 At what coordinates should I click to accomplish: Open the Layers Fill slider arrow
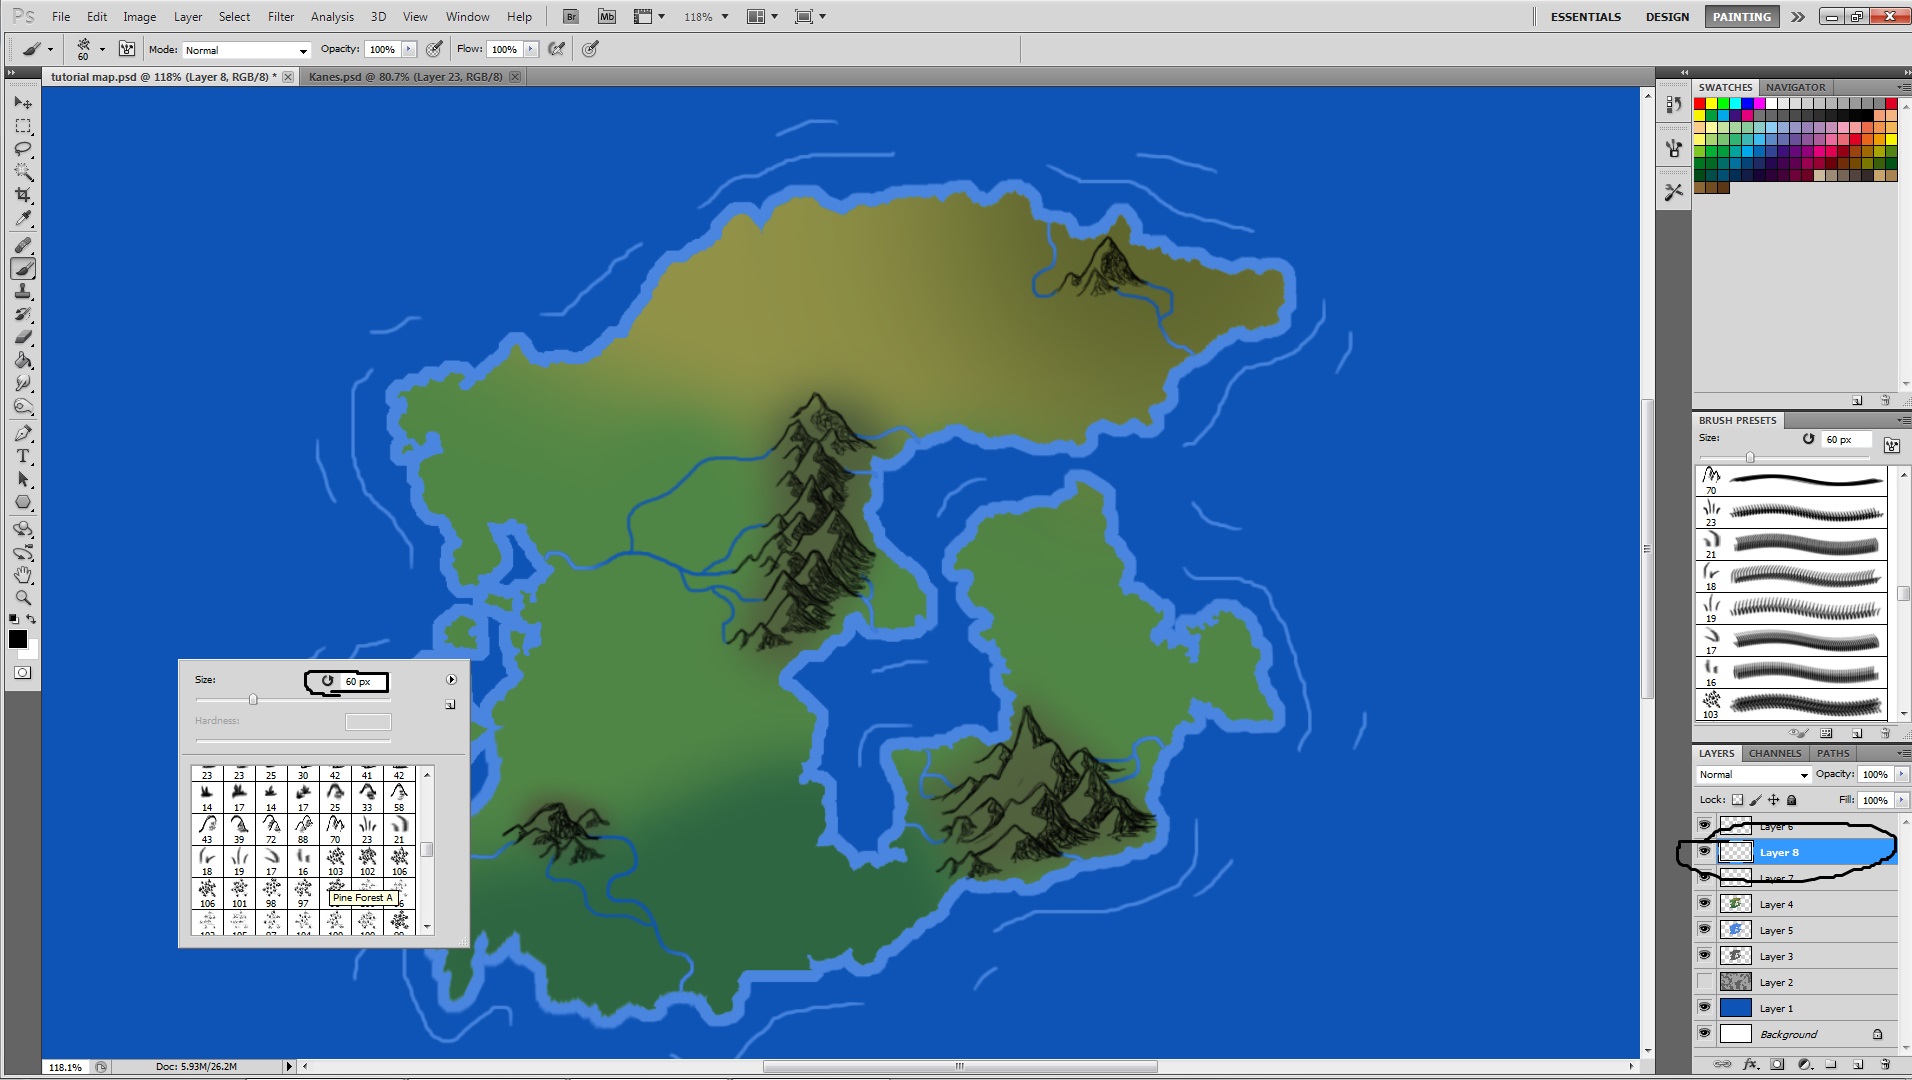pyautogui.click(x=1901, y=800)
